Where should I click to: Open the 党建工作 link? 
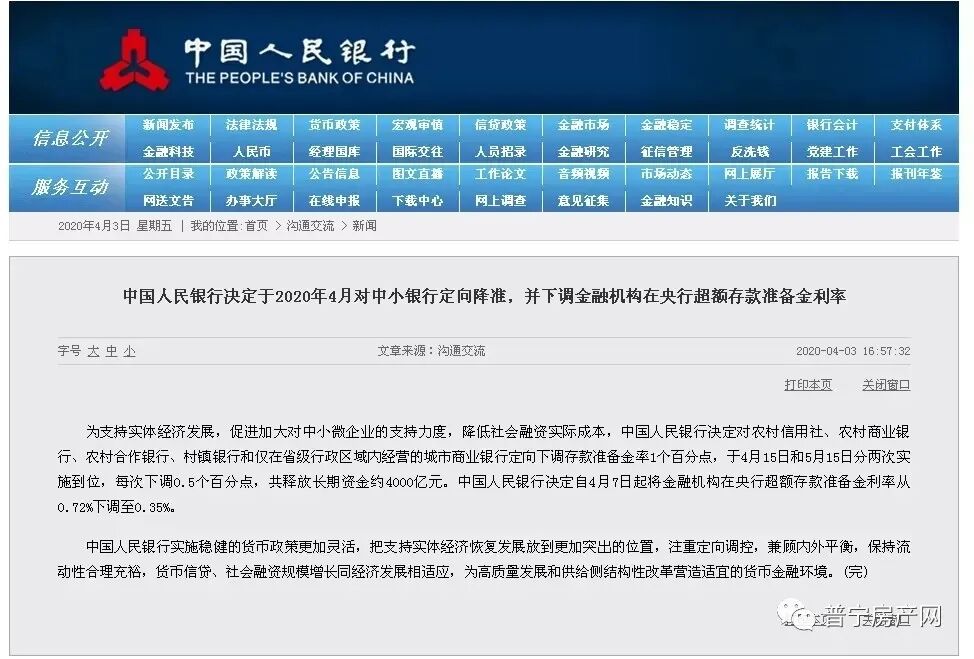click(832, 152)
